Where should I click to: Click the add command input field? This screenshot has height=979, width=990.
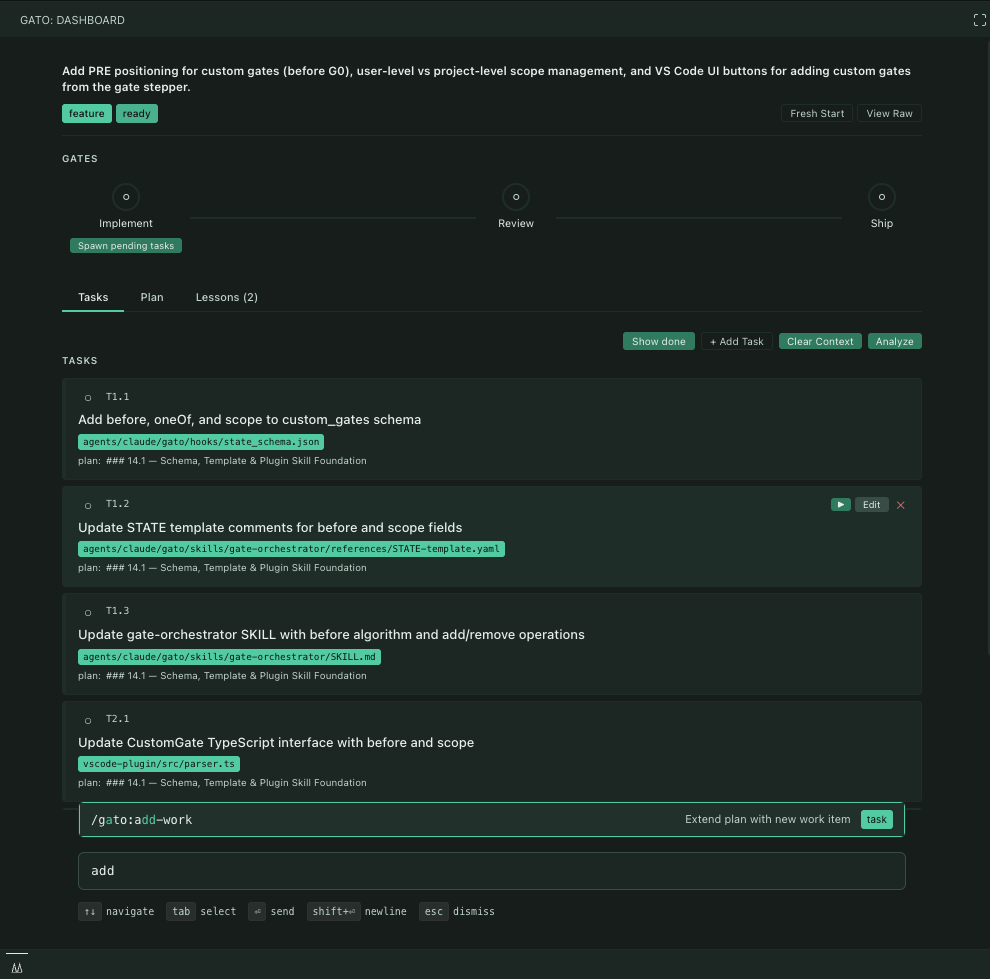click(491, 870)
